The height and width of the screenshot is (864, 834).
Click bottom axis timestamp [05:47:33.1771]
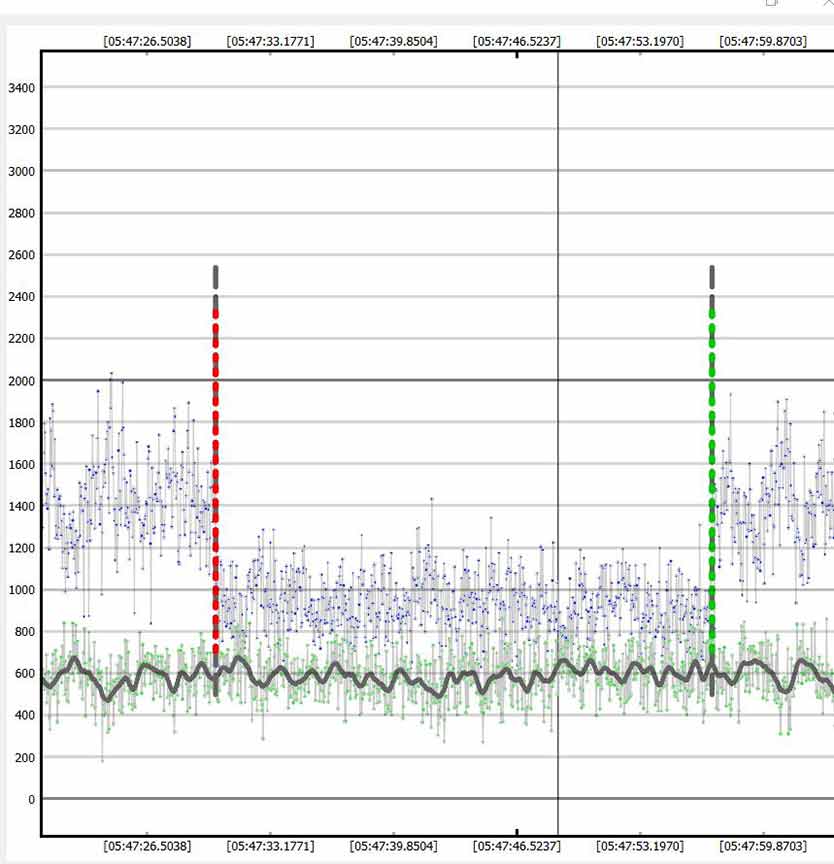(x=270, y=846)
